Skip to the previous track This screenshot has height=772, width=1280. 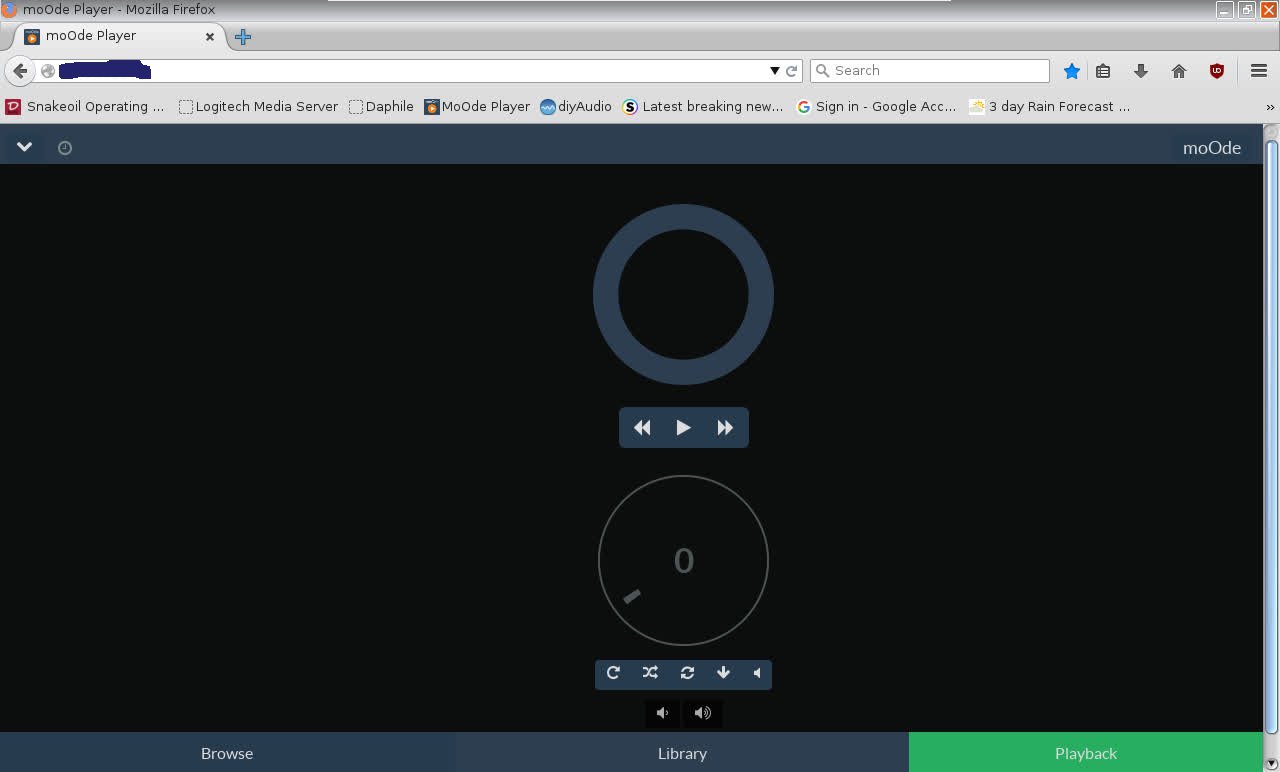(x=642, y=428)
